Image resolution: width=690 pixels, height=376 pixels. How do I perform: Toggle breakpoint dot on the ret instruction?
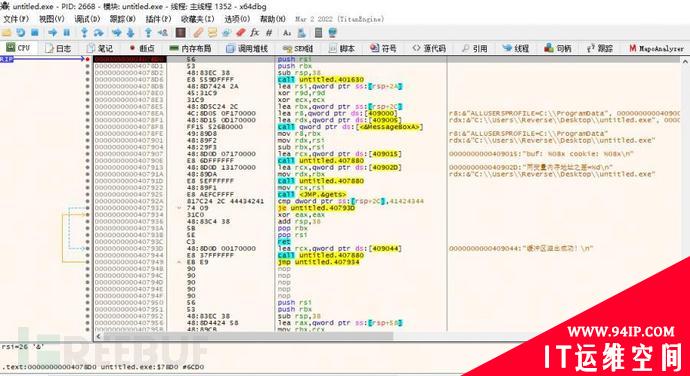point(88,242)
